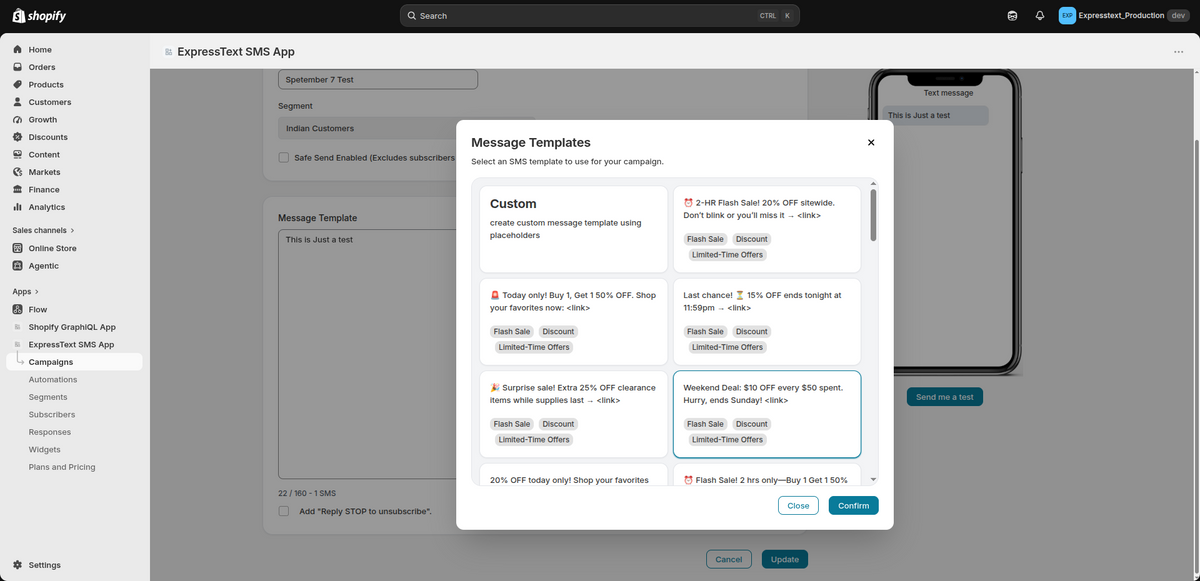Go to Responses in app menu
Screen dimensions: 1200x581
pyautogui.click(x=50, y=432)
